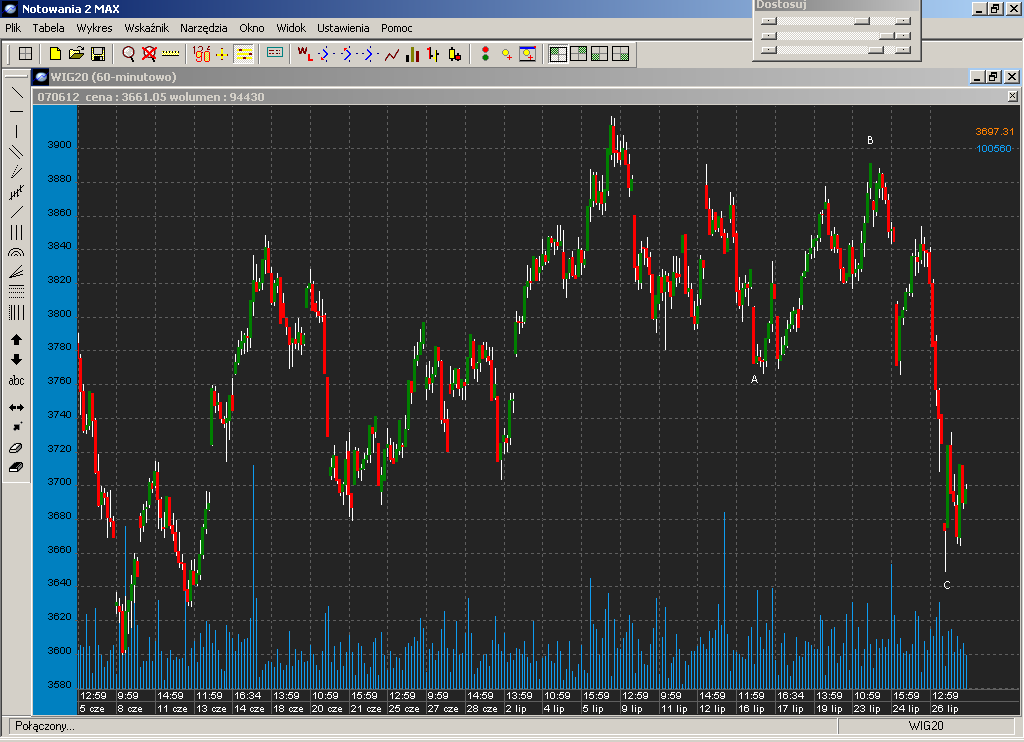This screenshot has width=1024, height=742.
Task: Select the up arrow marker tool
Action: [x=16, y=340]
